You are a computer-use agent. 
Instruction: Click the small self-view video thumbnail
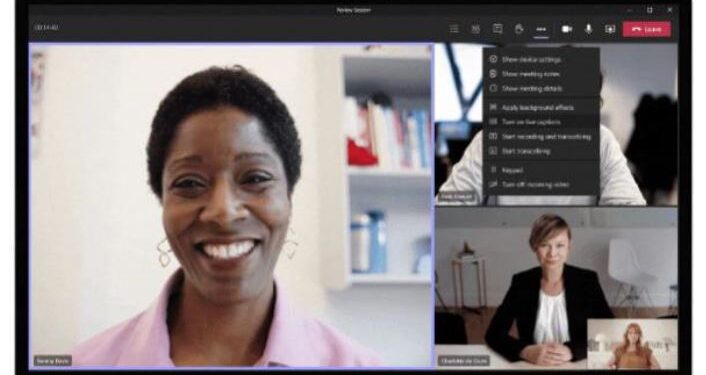(x=632, y=343)
